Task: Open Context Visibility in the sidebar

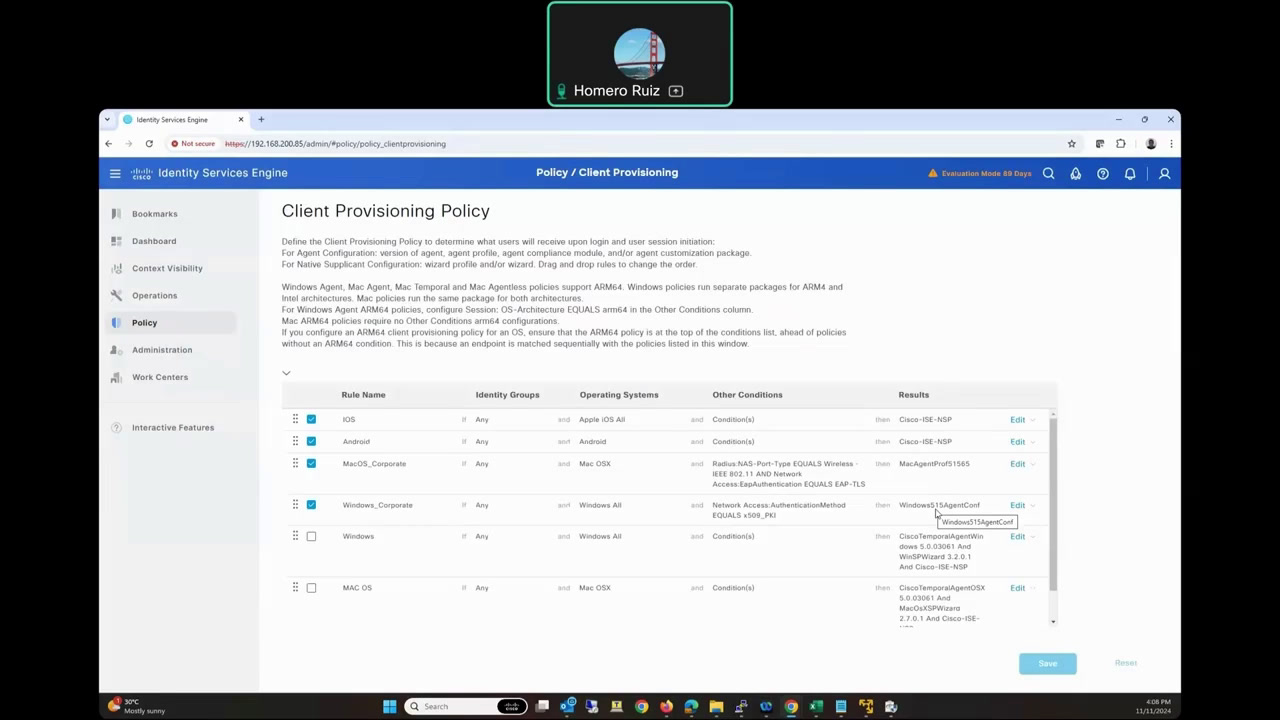Action: [169, 268]
